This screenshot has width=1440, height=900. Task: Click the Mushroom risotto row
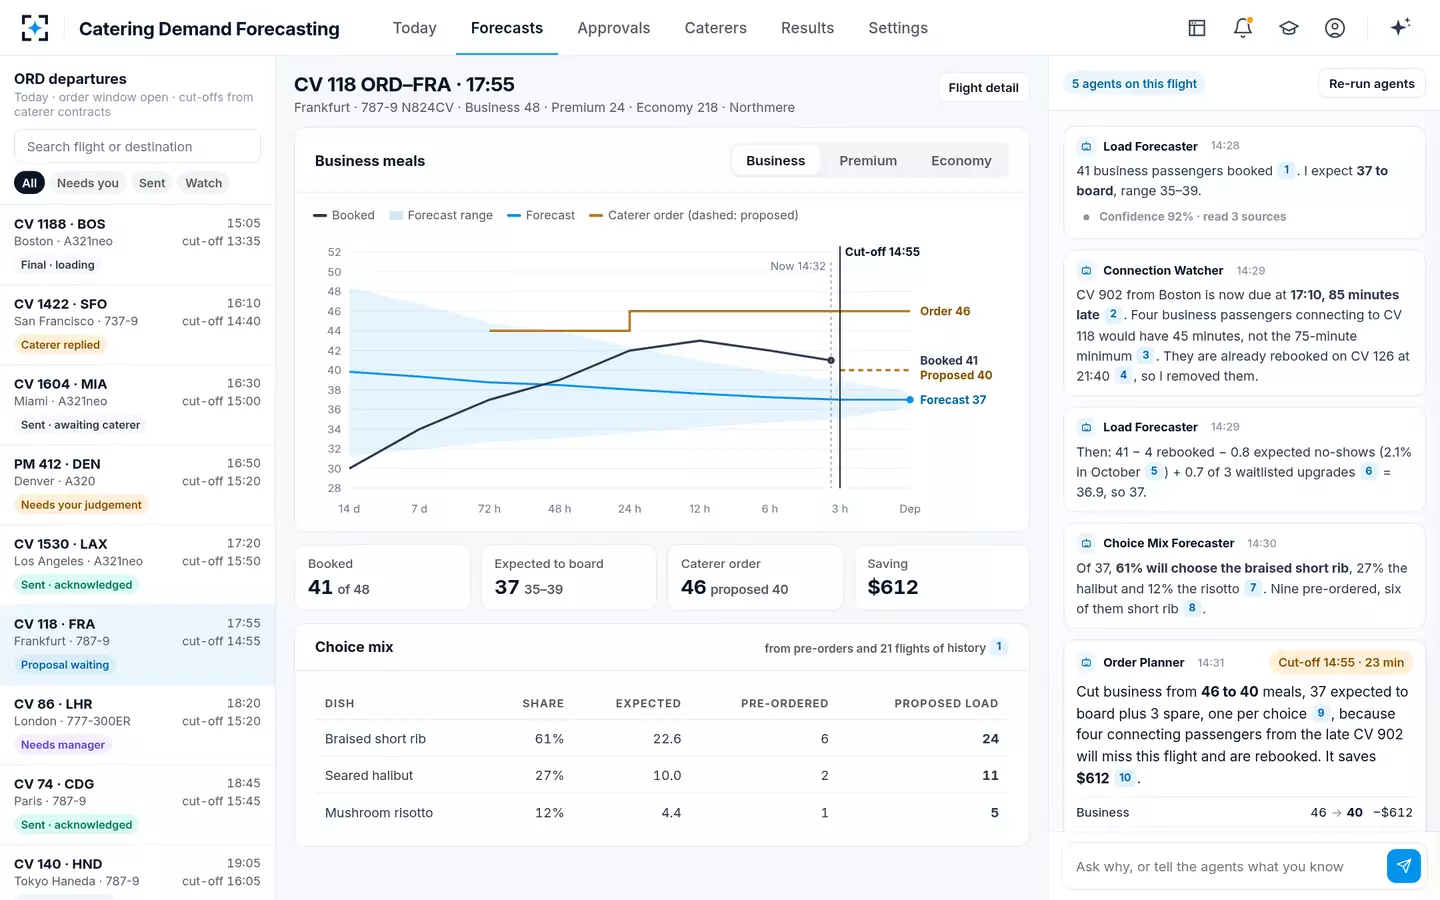pyautogui.click(x=661, y=812)
